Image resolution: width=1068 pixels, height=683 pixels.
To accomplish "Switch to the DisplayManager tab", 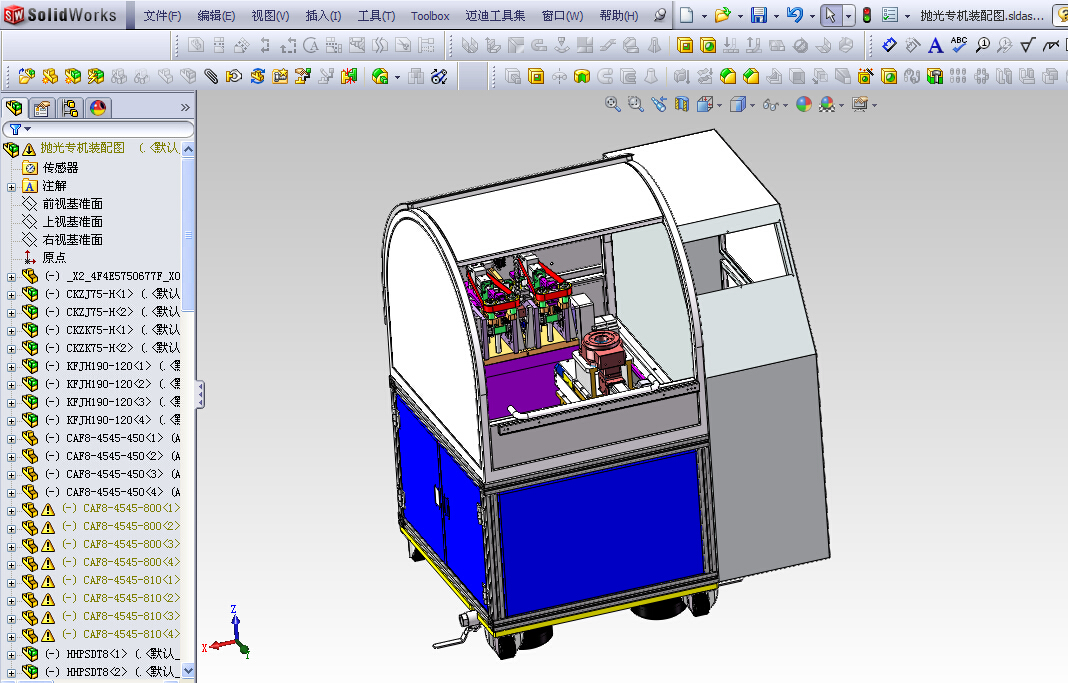I will [x=98, y=108].
